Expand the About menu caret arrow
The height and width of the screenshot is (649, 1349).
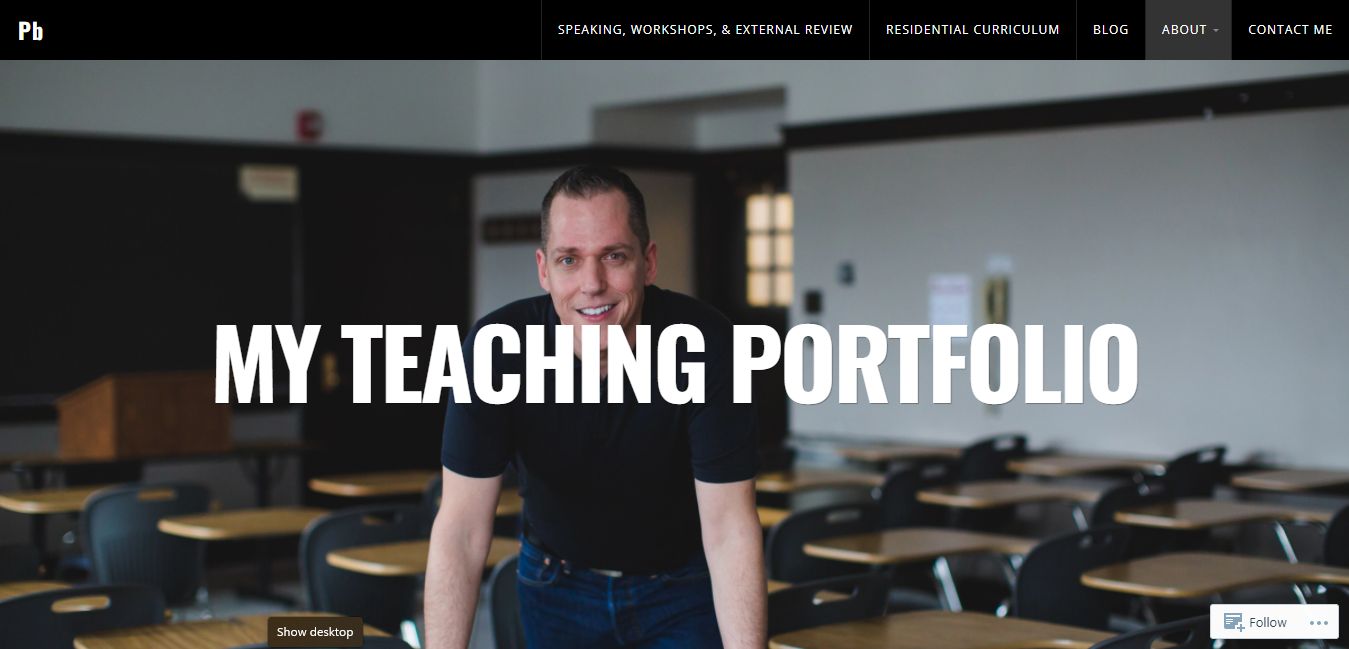click(1216, 30)
